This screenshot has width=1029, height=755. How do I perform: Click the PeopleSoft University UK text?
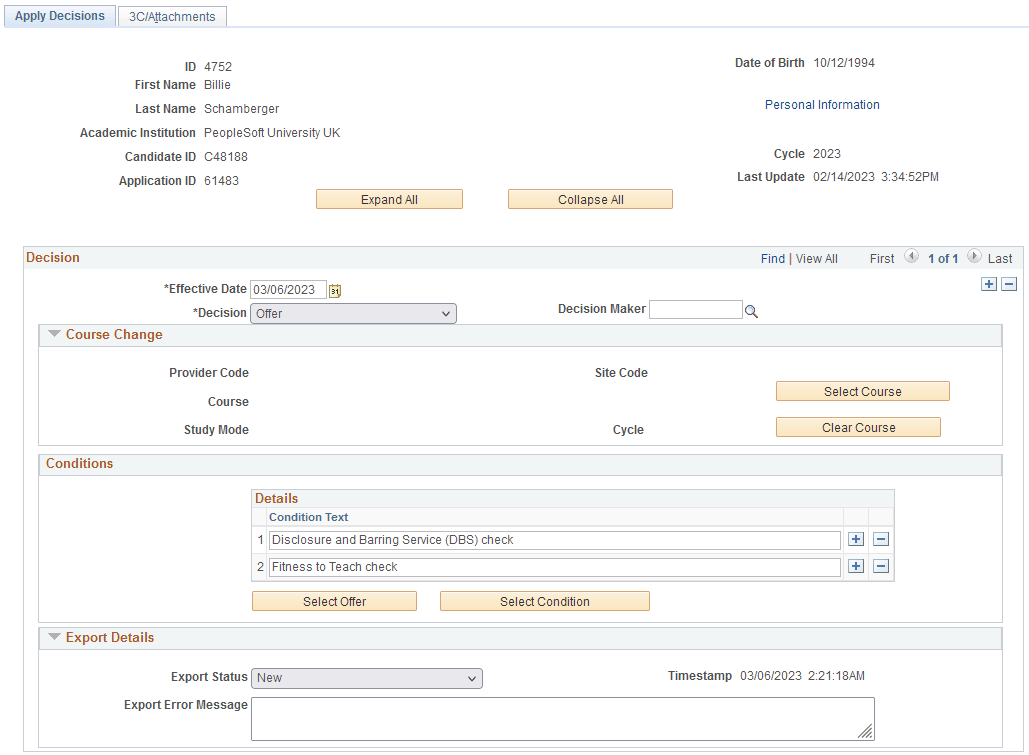[272, 133]
